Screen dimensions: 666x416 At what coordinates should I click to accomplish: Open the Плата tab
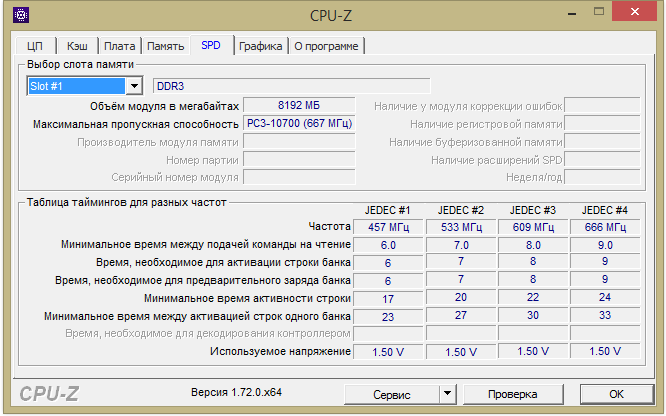[x=120, y=46]
